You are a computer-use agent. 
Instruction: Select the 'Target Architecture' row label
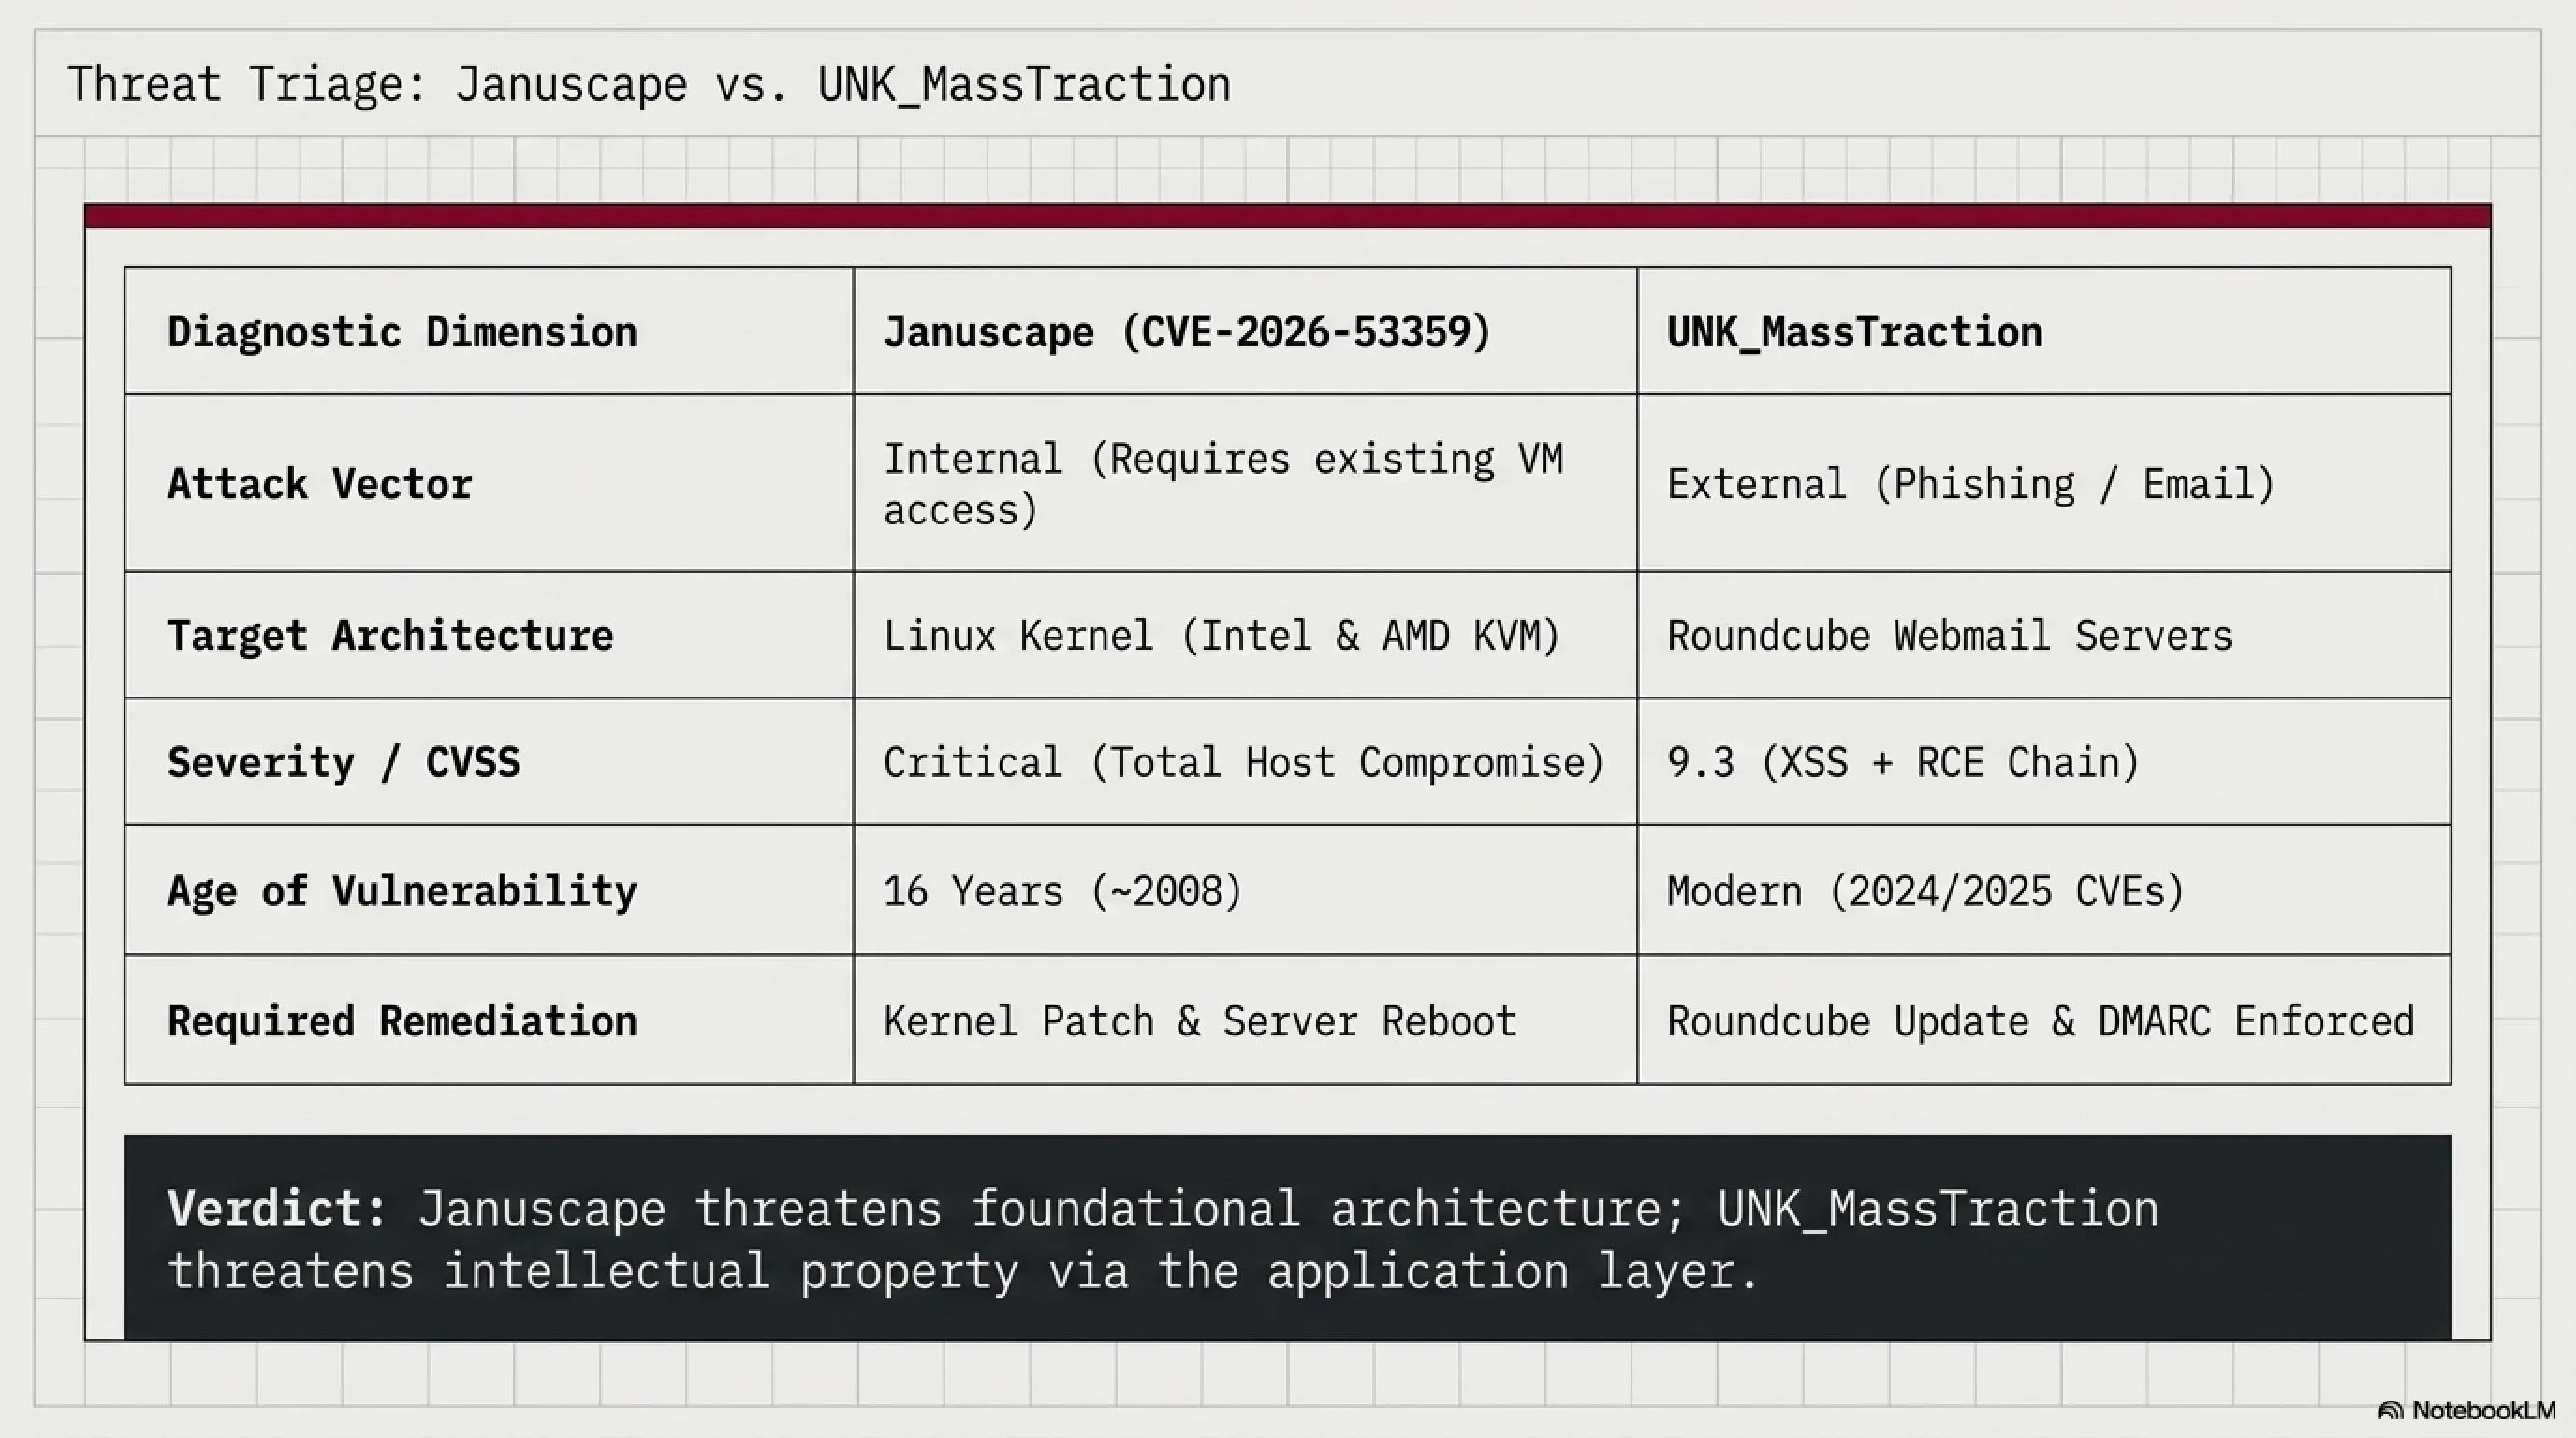(390, 636)
